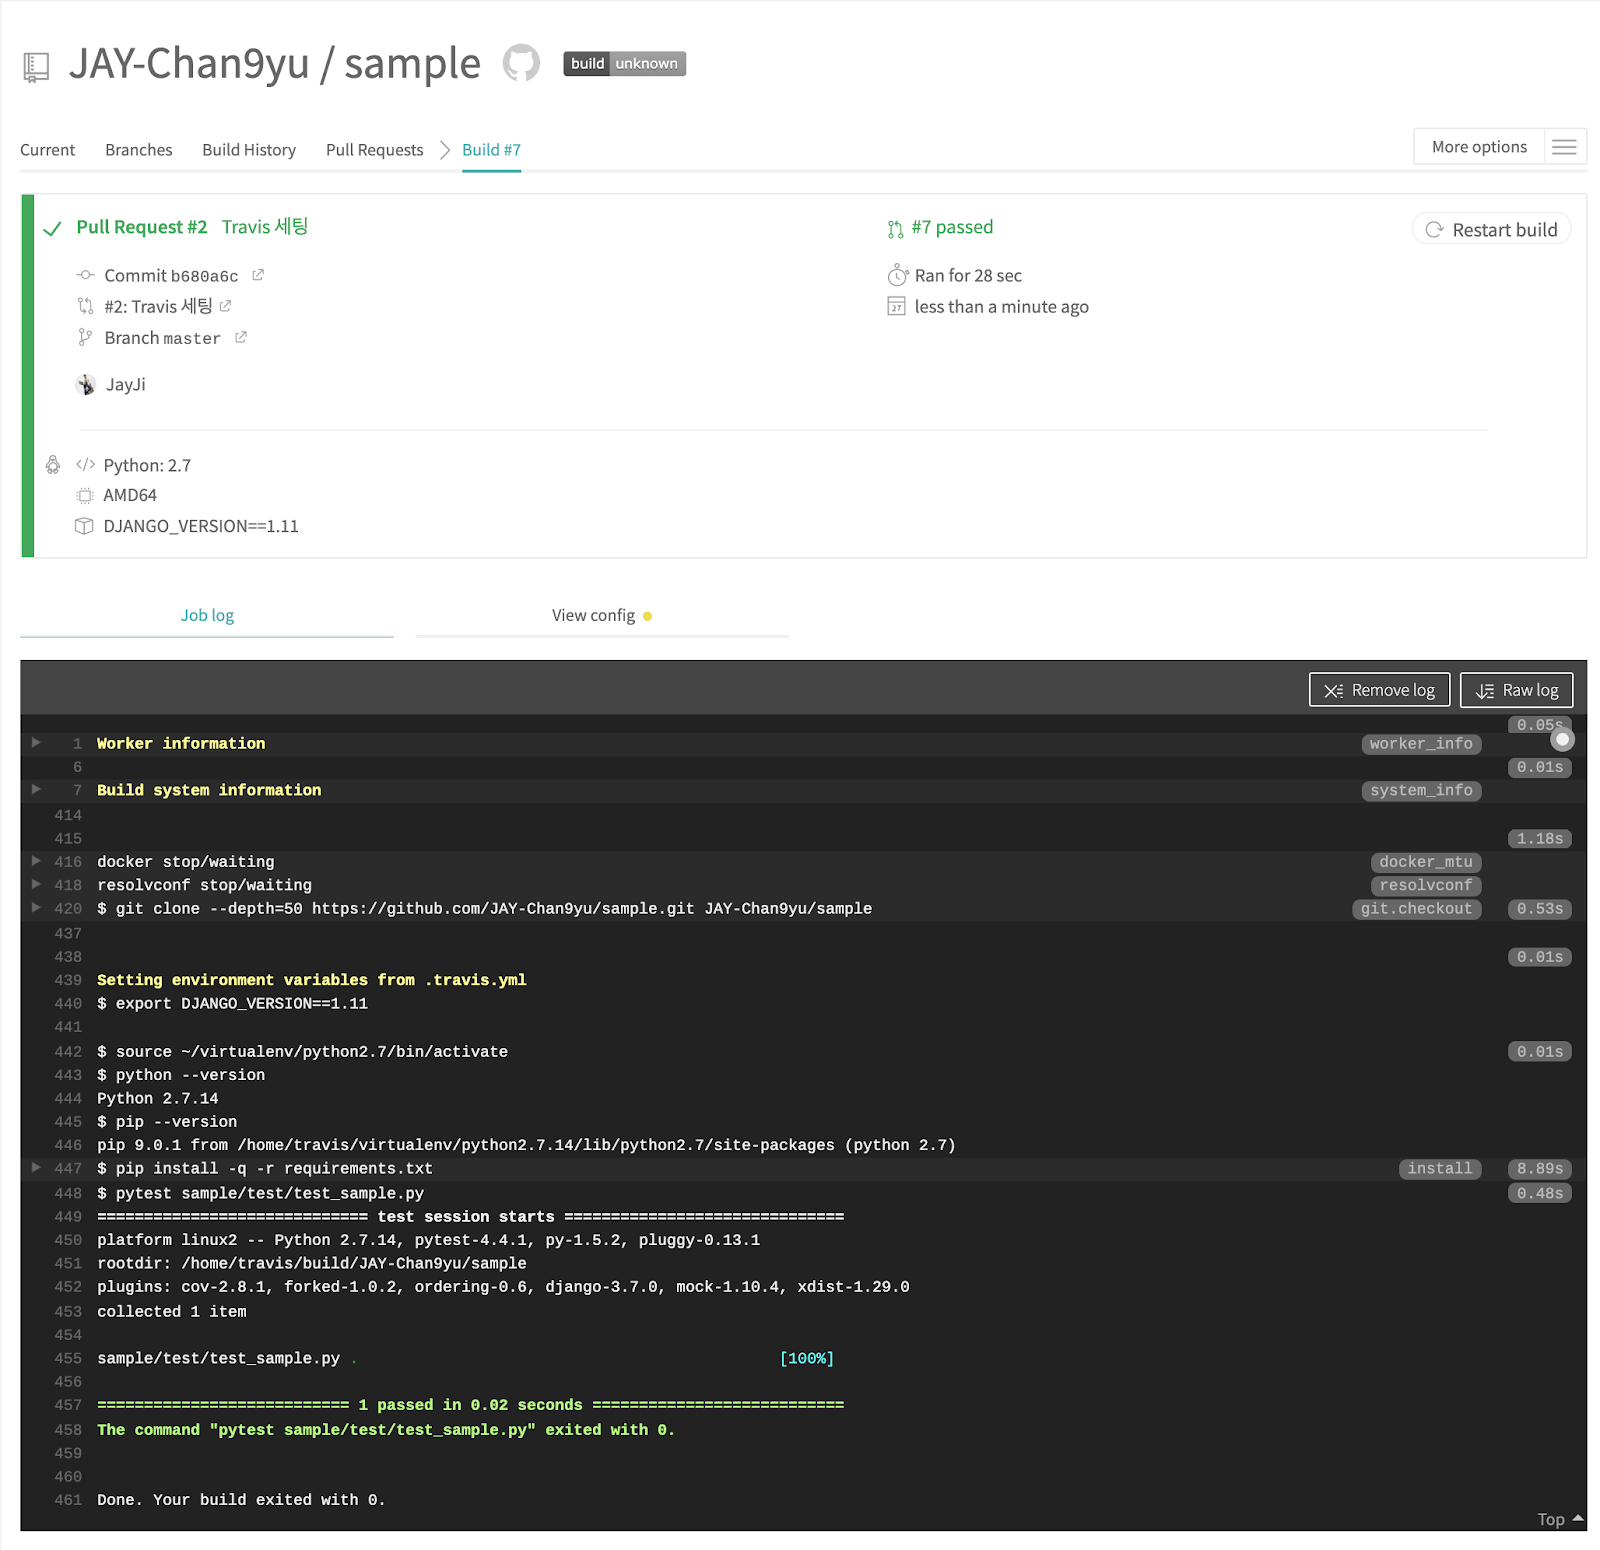The height and width of the screenshot is (1550, 1600).
Task: Click the '1 passed in 0.02 seconds' log line
Action: pos(470,1405)
